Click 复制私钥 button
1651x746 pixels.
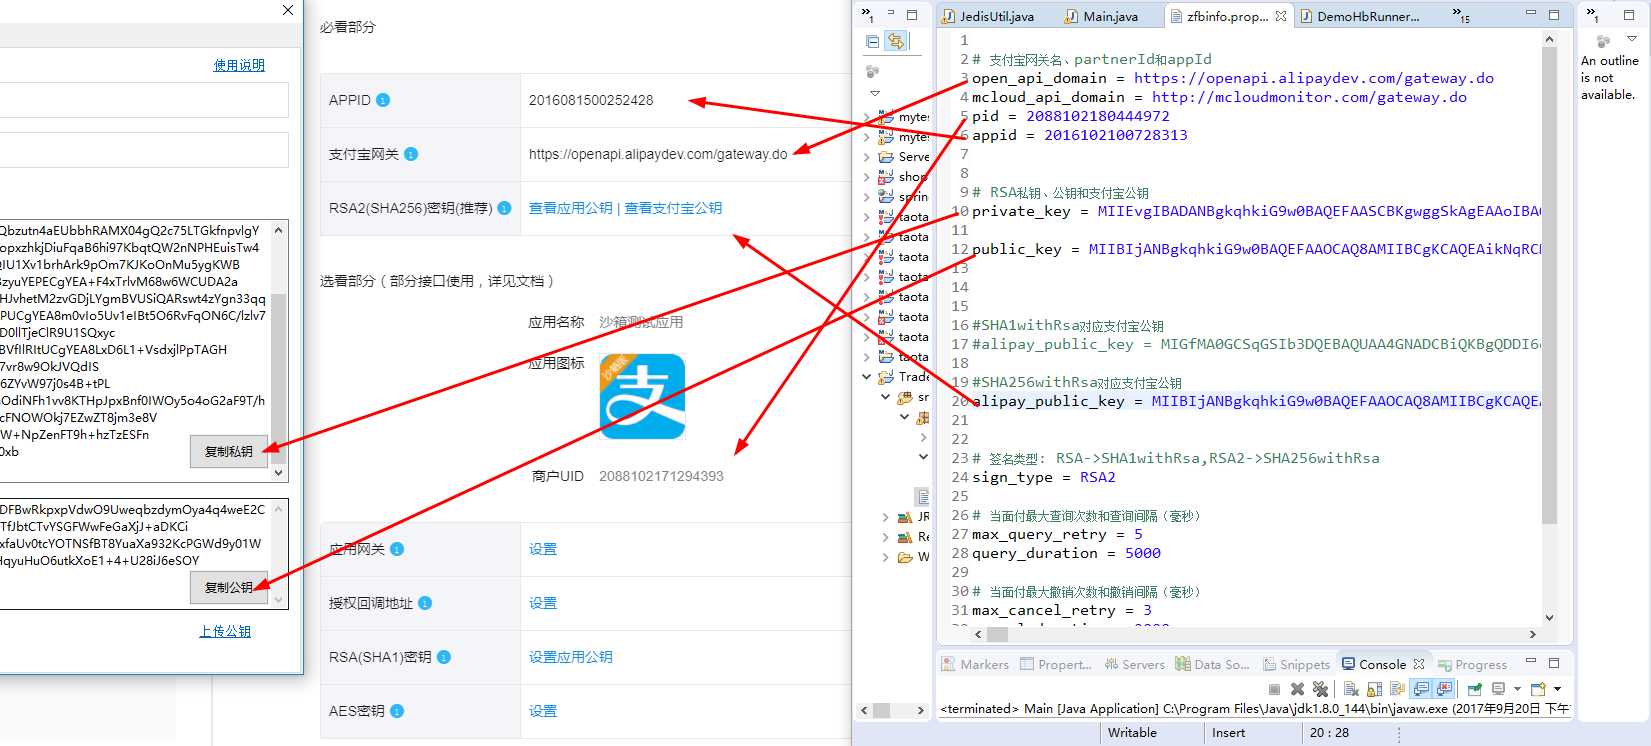coord(229,452)
